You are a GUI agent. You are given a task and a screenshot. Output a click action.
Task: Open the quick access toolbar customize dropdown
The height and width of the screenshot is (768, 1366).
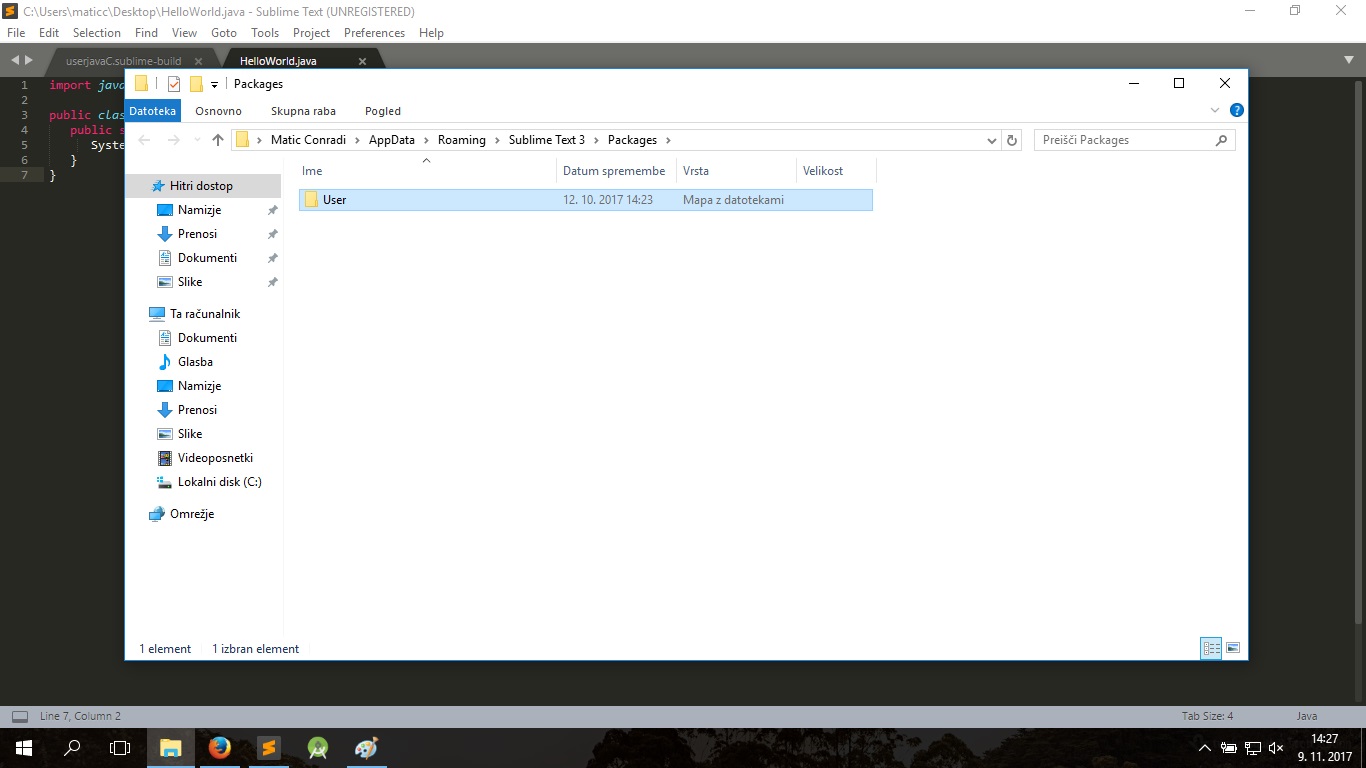click(214, 85)
